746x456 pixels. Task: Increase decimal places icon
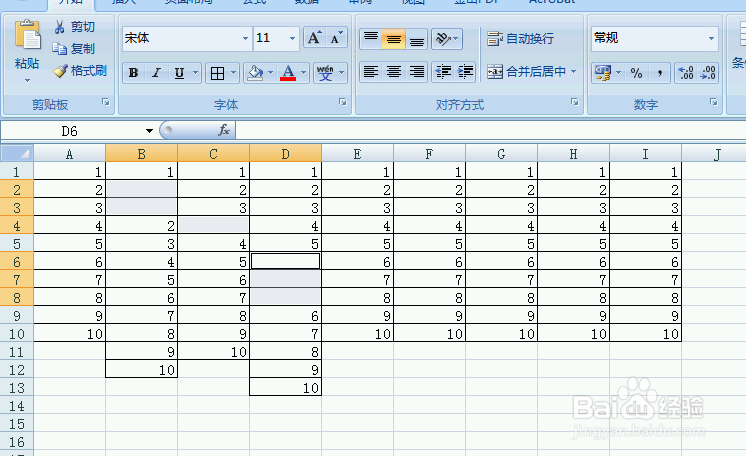[x=686, y=73]
